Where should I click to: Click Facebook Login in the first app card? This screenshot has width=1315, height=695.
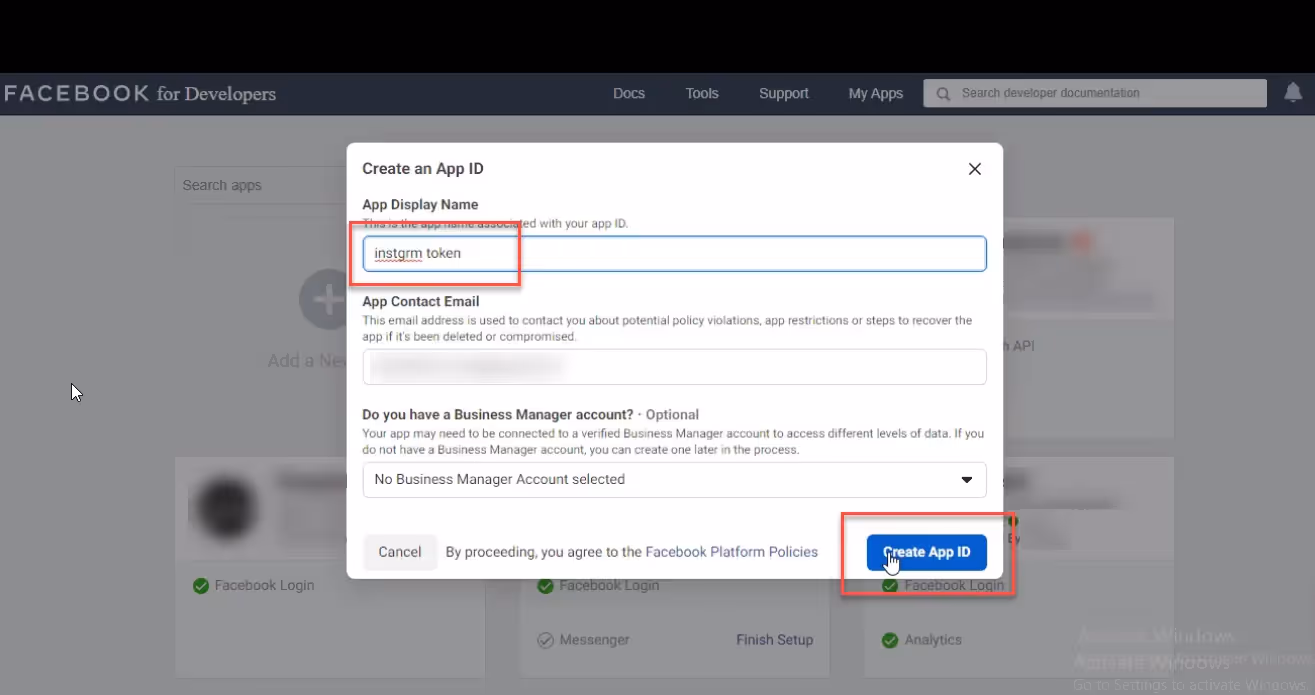coord(264,586)
